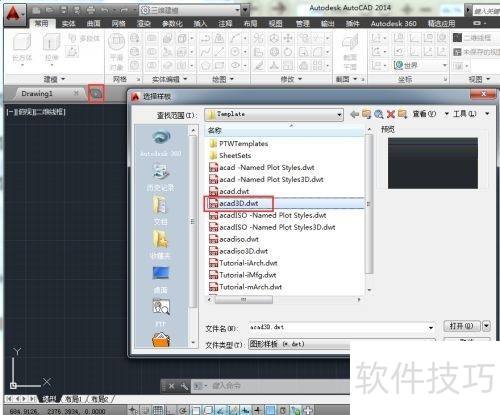The height and width of the screenshot is (415, 500).
Task: Click the Search the Web icon in dialog
Action: click(378, 114)
